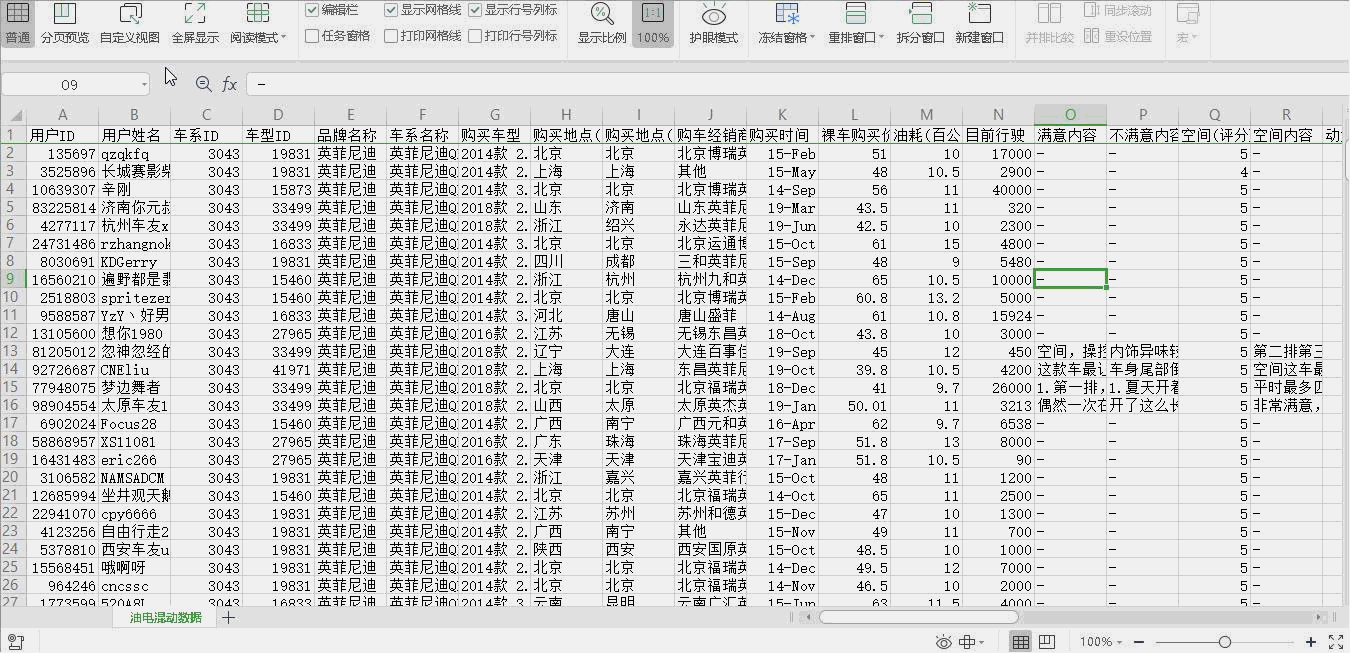
Task: Click the icon at status bar left end
Action: point(16,642)
